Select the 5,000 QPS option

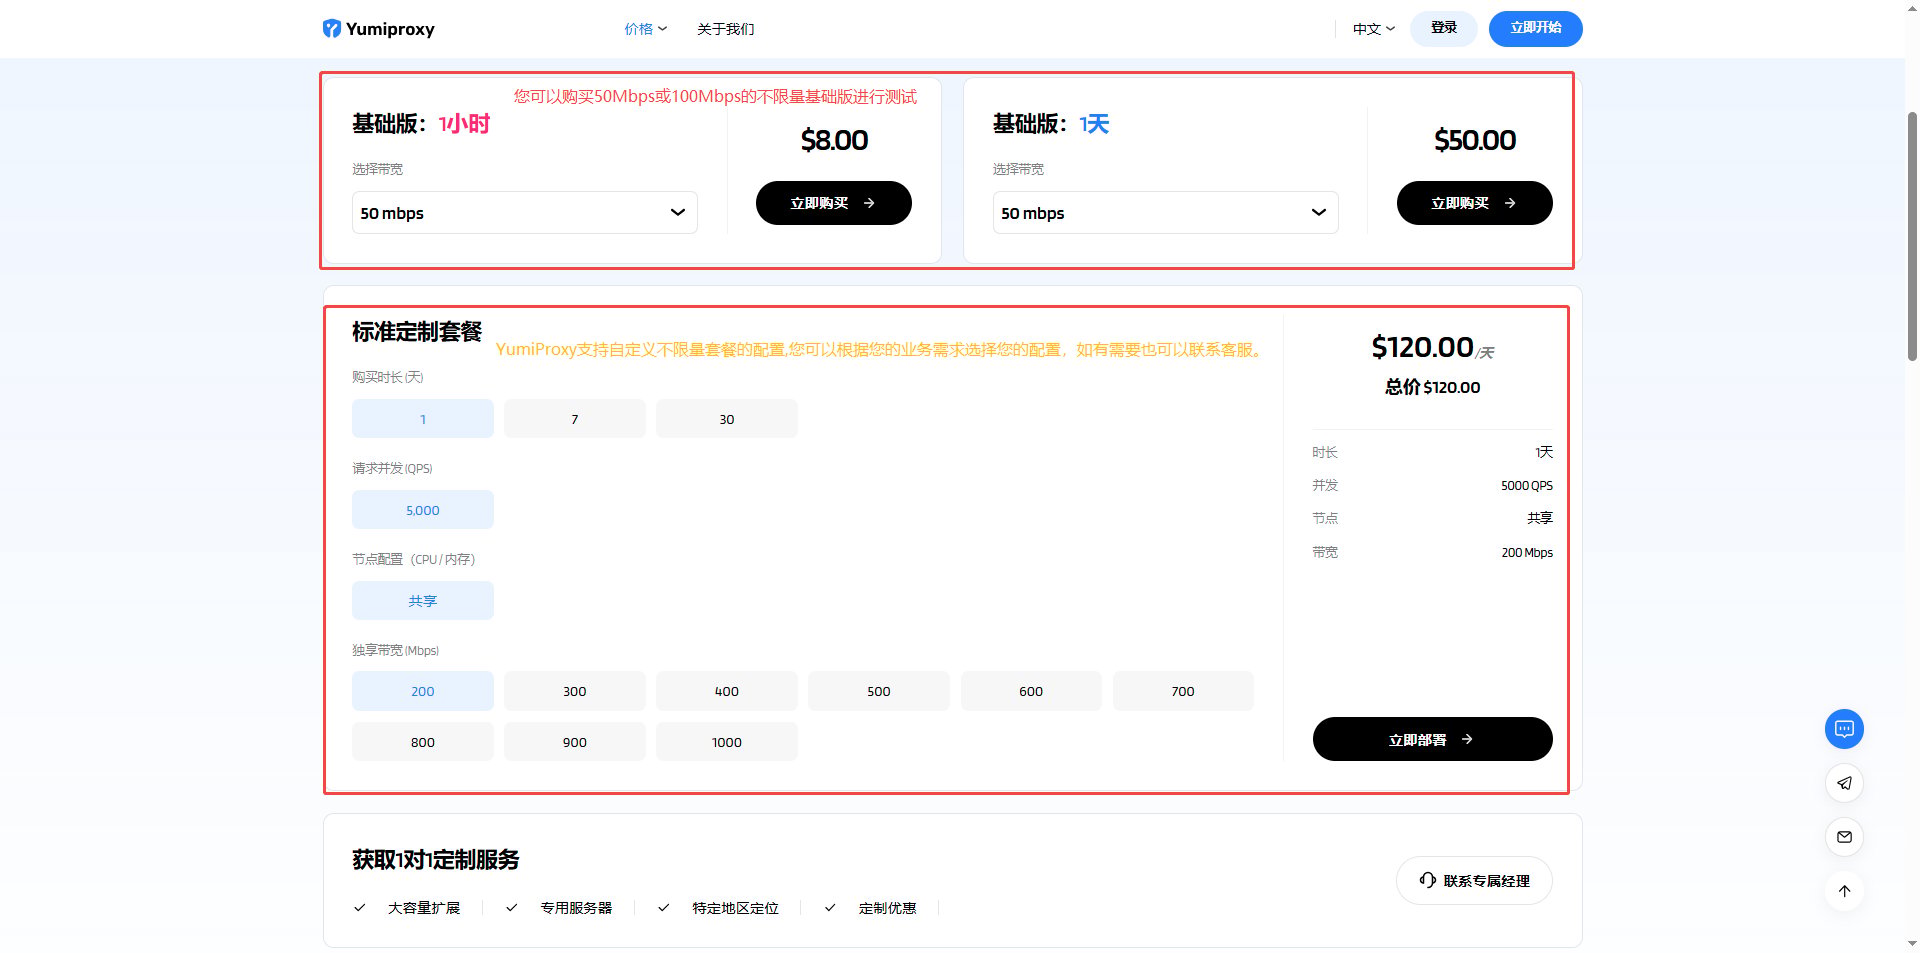point(423,510)
